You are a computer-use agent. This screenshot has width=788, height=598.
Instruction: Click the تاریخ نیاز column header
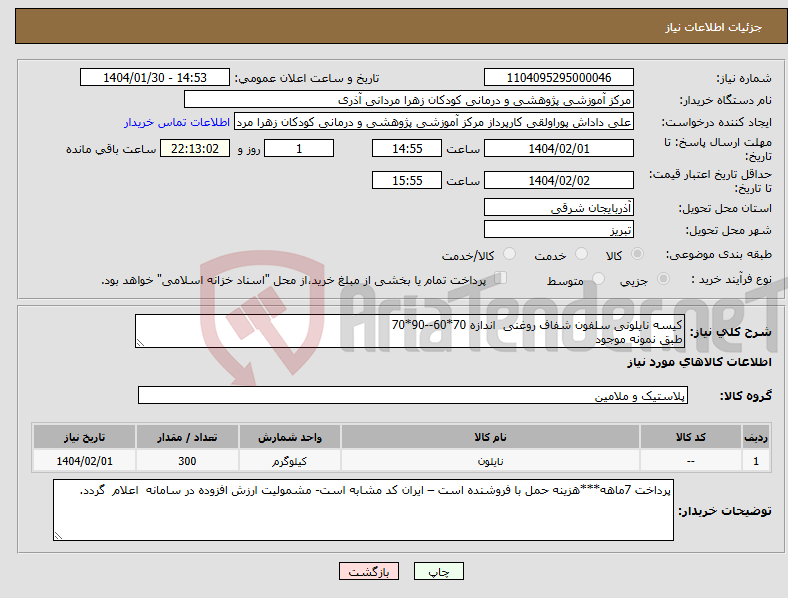(84, 437)
